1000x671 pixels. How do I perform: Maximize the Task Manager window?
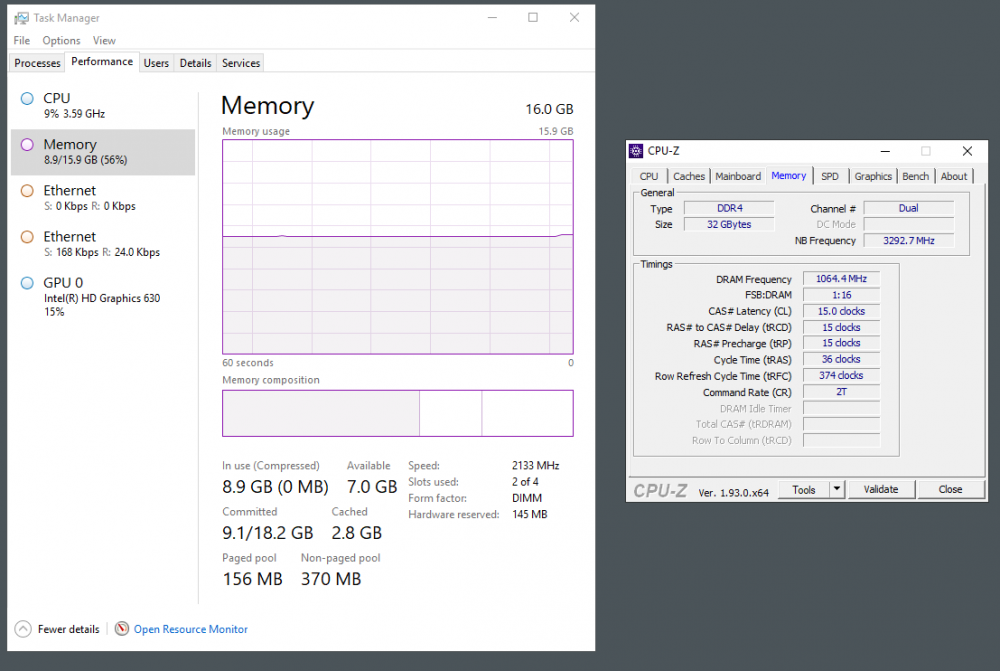point(533,18)
